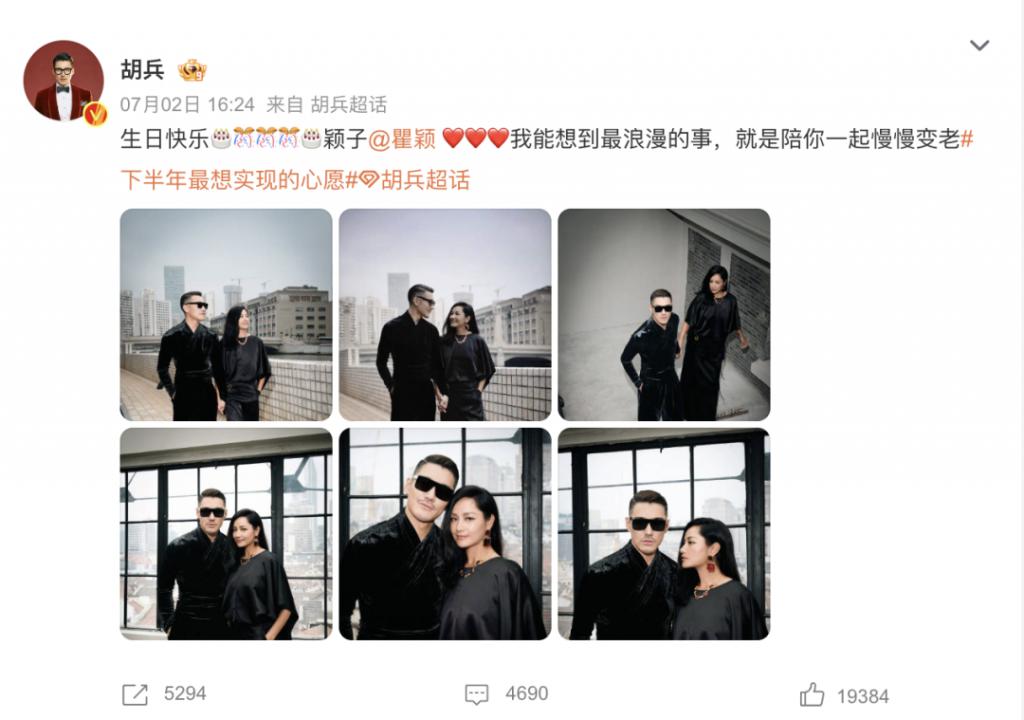Viewport: 1024px width, 720px height.
Task: Click the 07月02日 16:24 timestamp
Action: click(187, 105)
